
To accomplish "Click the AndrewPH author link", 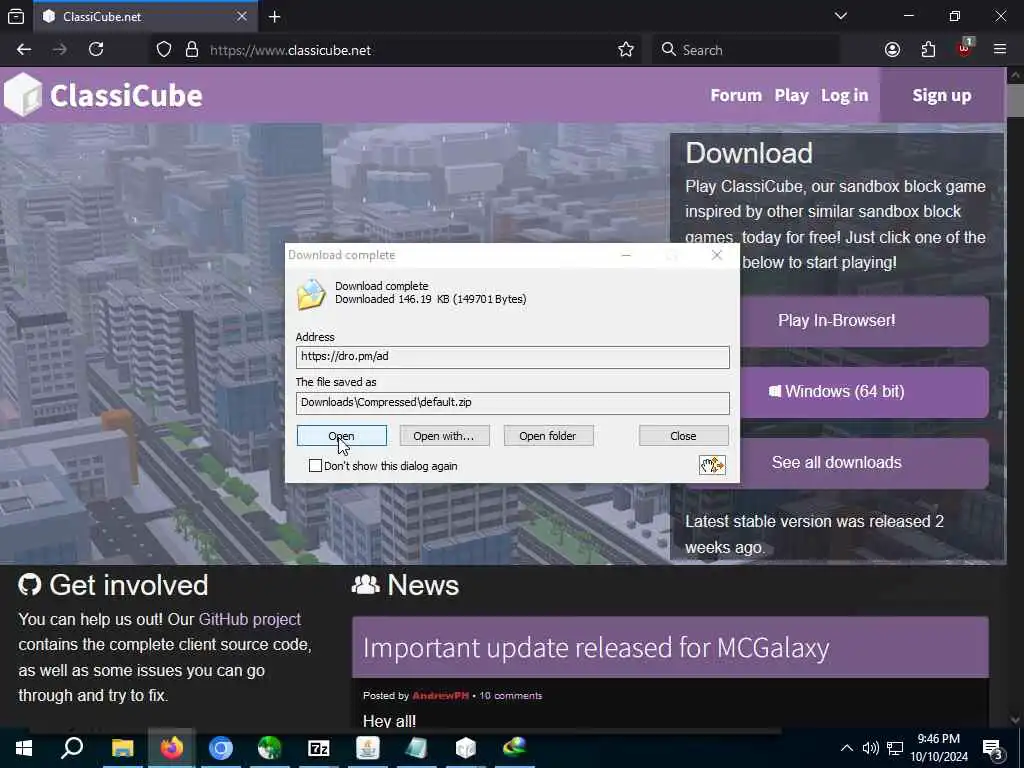I will [440, 696].
